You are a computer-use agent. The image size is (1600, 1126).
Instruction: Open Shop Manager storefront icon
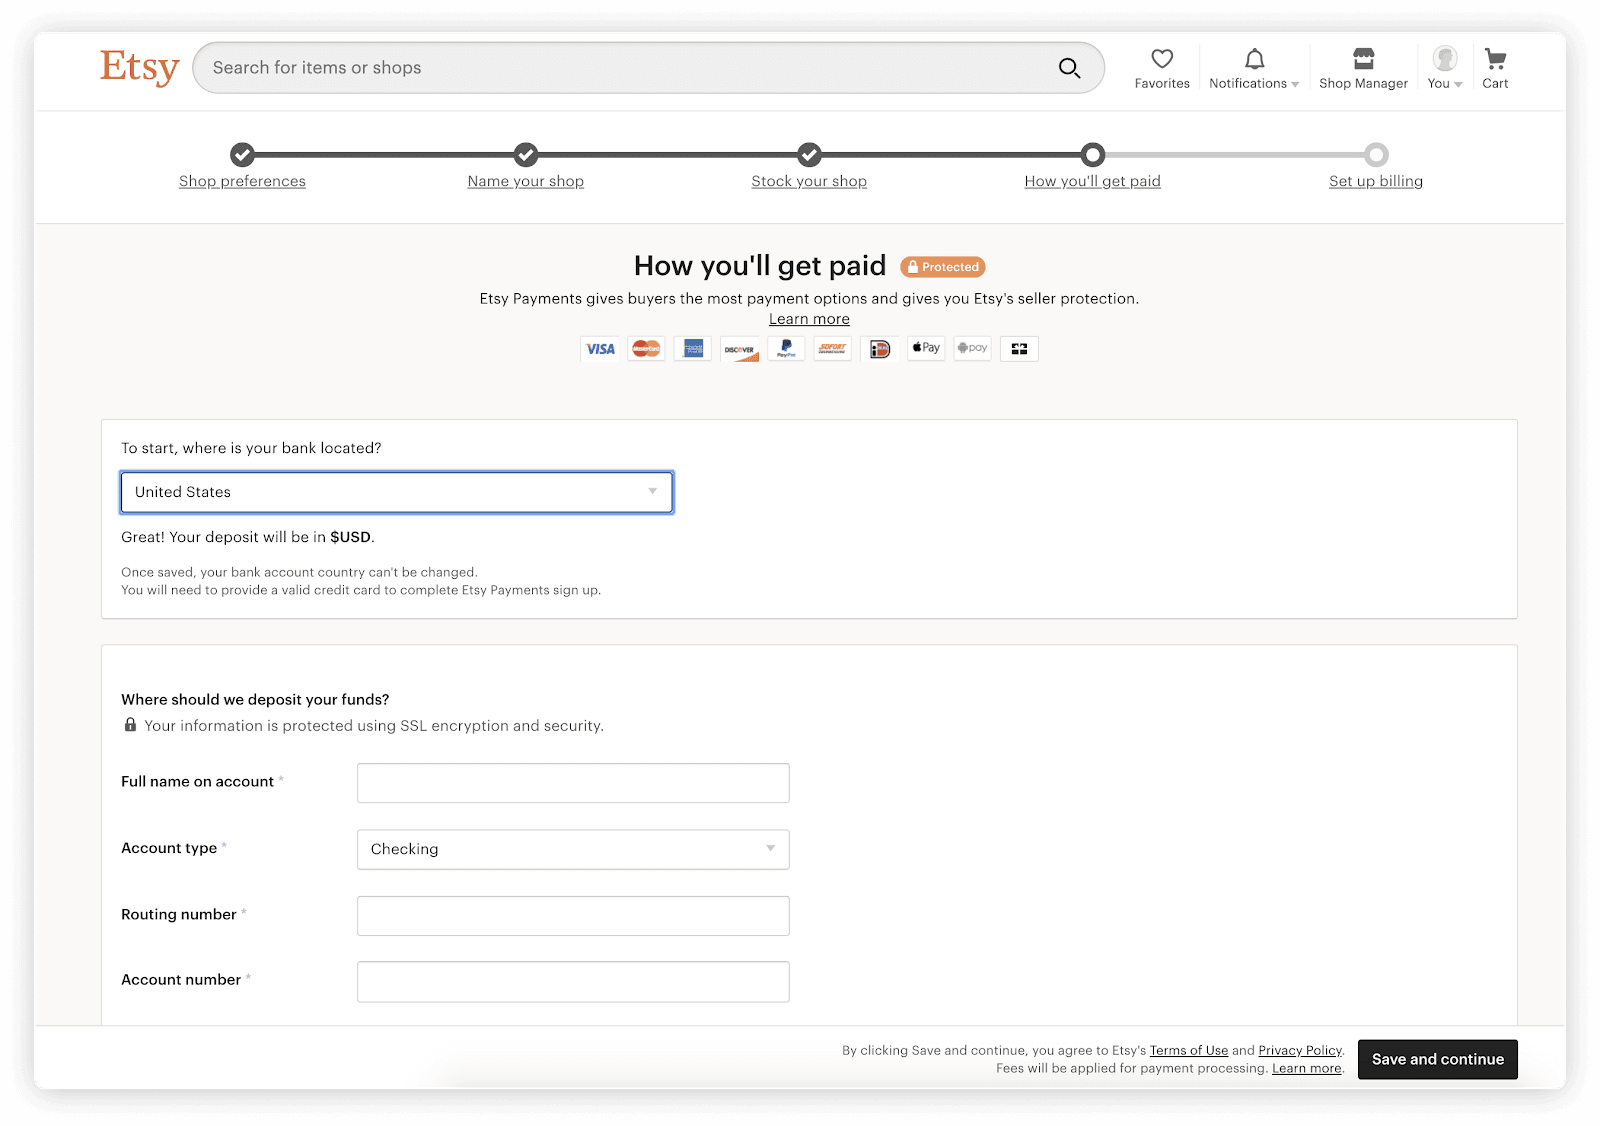[1363, 59]
